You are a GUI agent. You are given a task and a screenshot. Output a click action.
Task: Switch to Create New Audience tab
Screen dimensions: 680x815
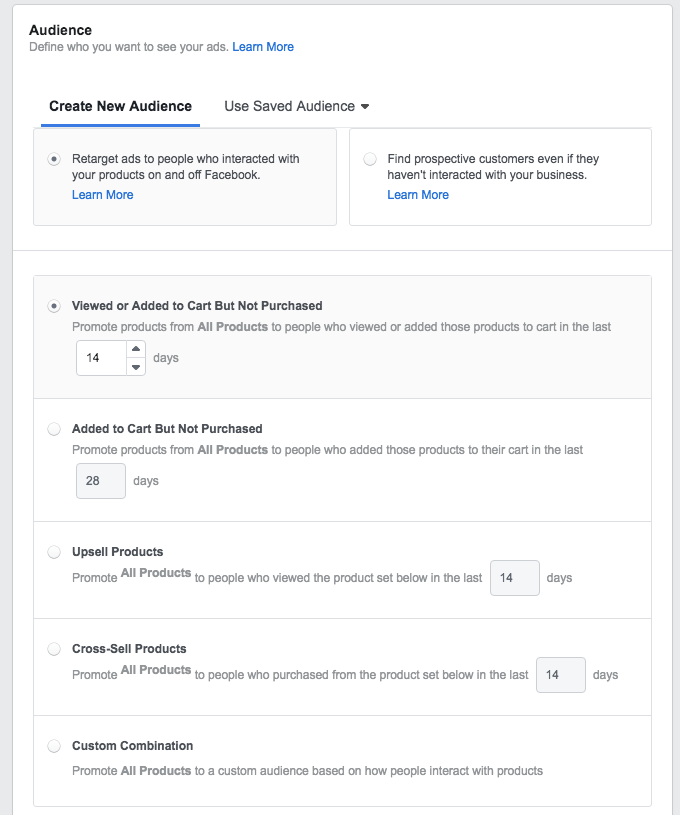coord(120,106)
